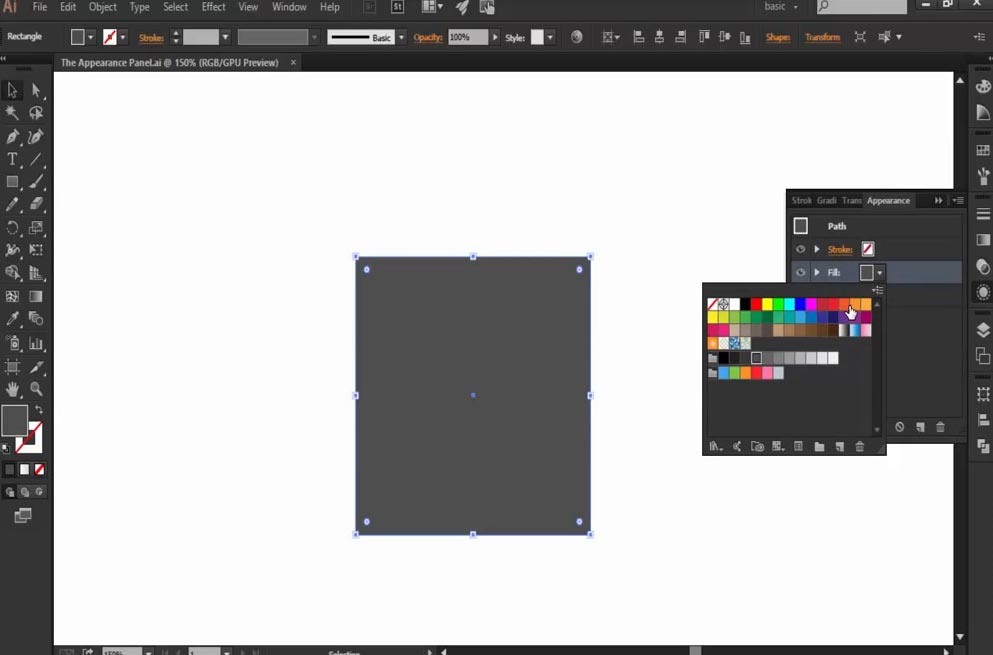Select the Symbol Sprayer tool

12,343
